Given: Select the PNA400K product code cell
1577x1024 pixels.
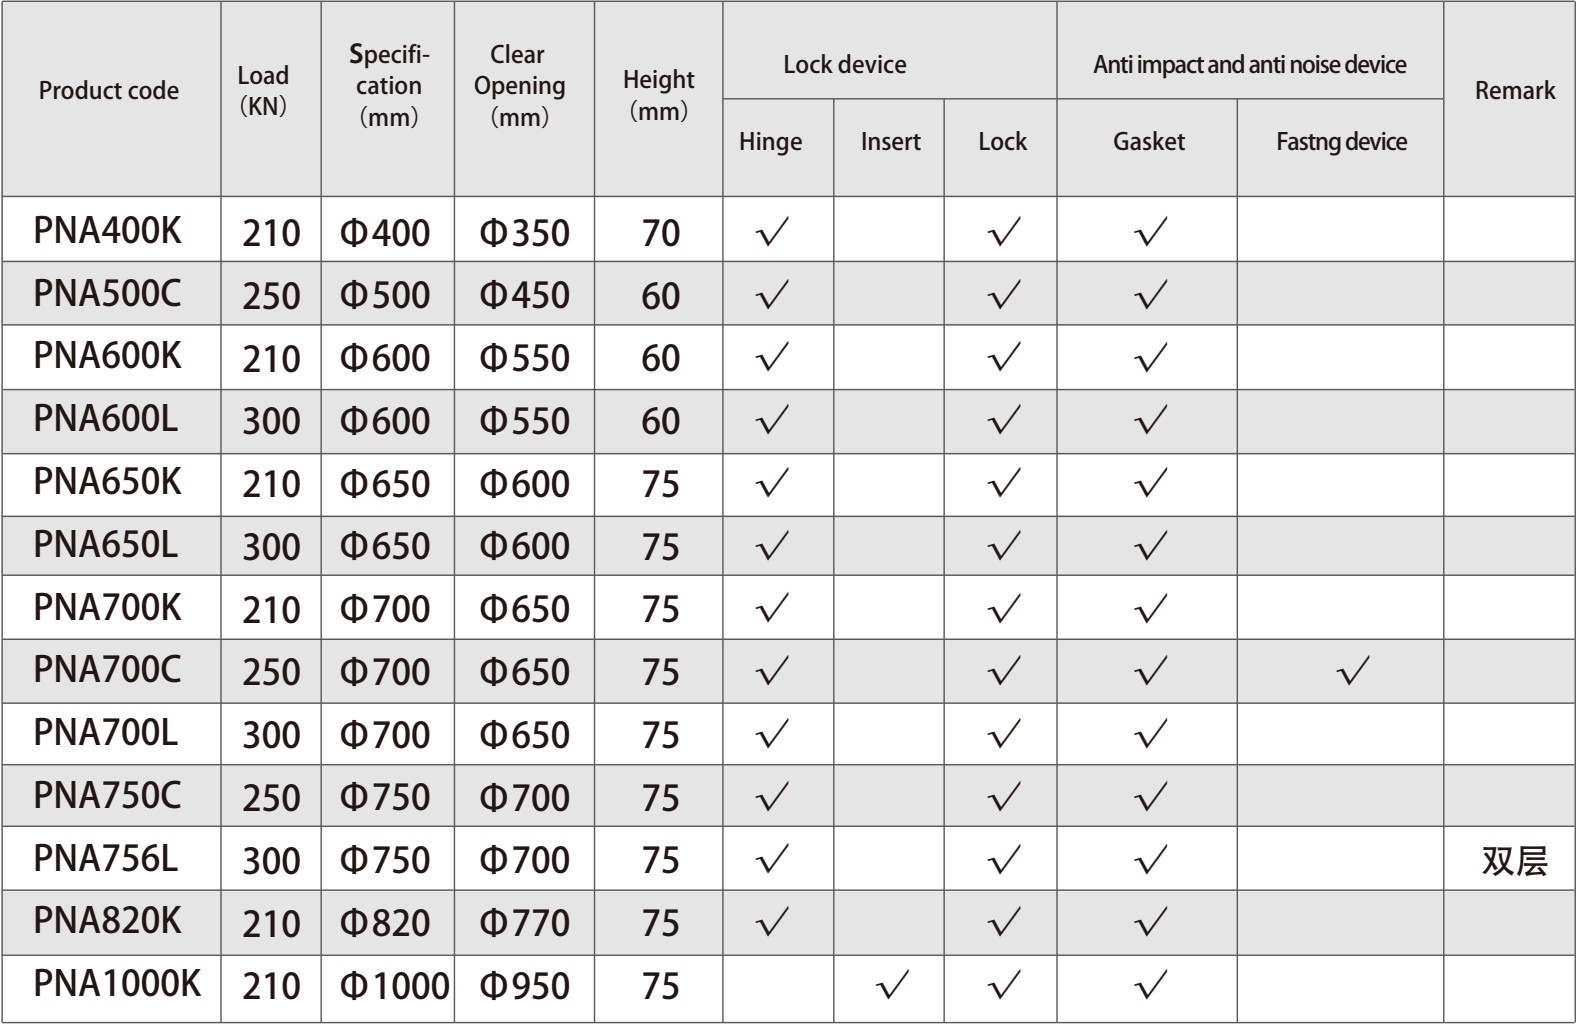Looking at the screenshot, I should coord(108,231).
